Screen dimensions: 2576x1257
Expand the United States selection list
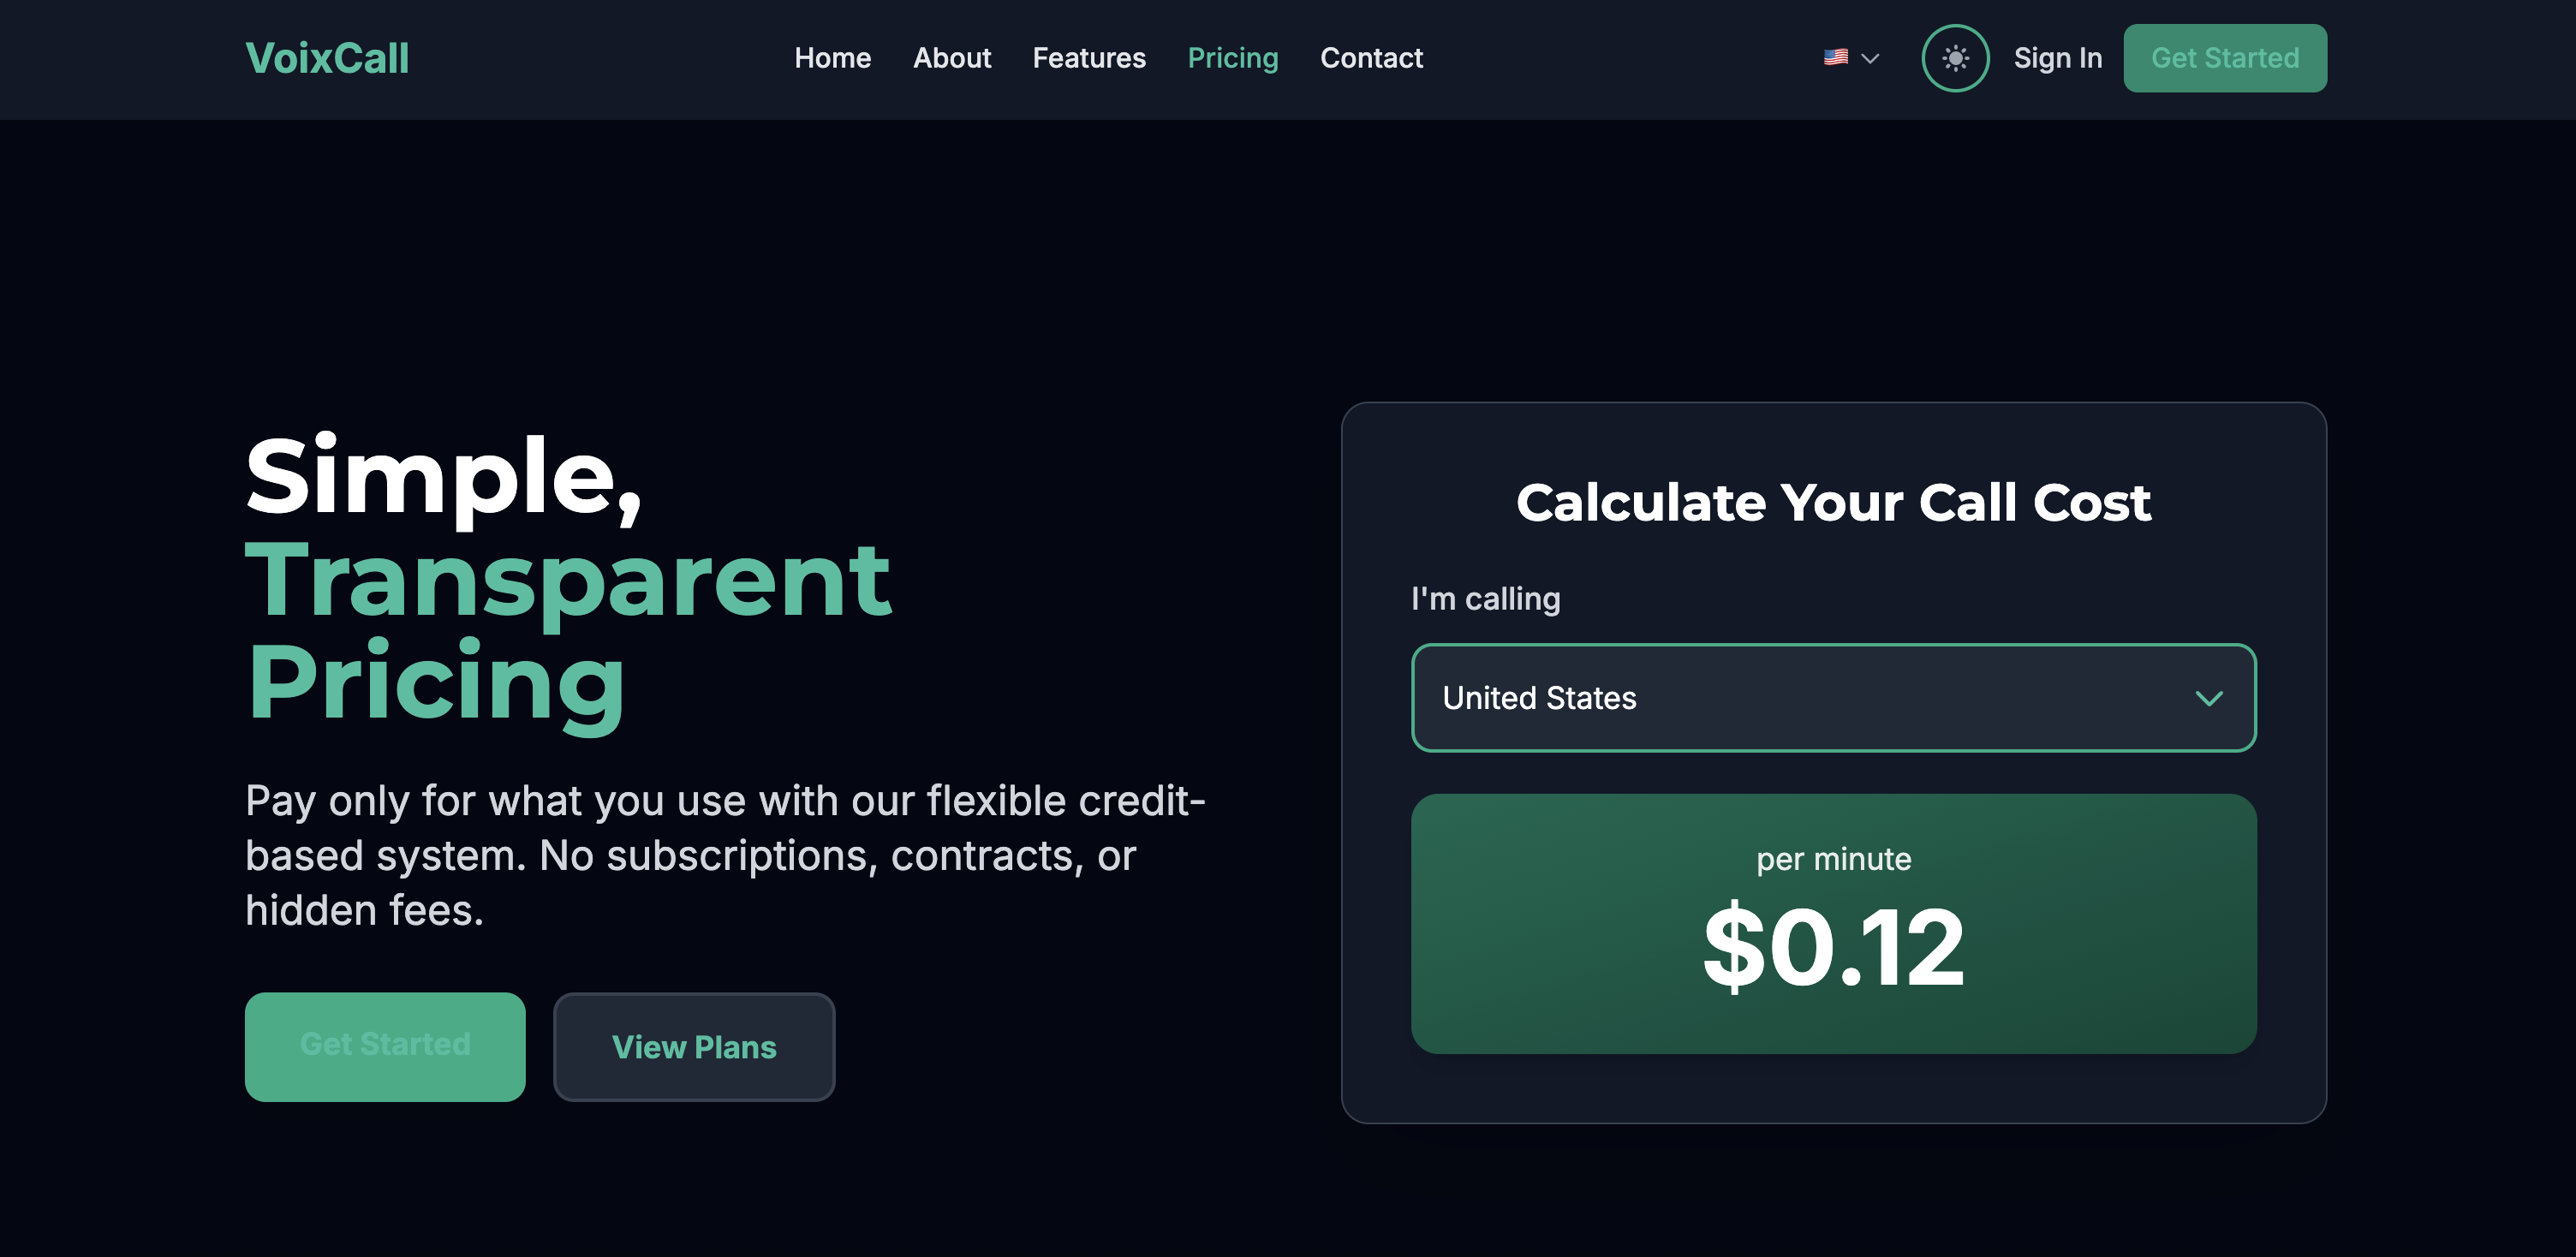click(1833, 698)
